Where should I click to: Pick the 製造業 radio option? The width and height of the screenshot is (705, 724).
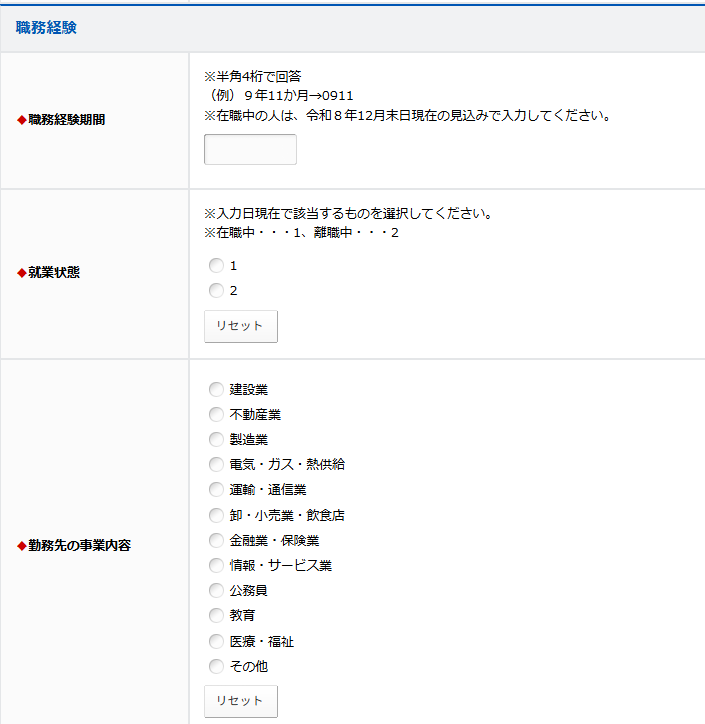216,439
